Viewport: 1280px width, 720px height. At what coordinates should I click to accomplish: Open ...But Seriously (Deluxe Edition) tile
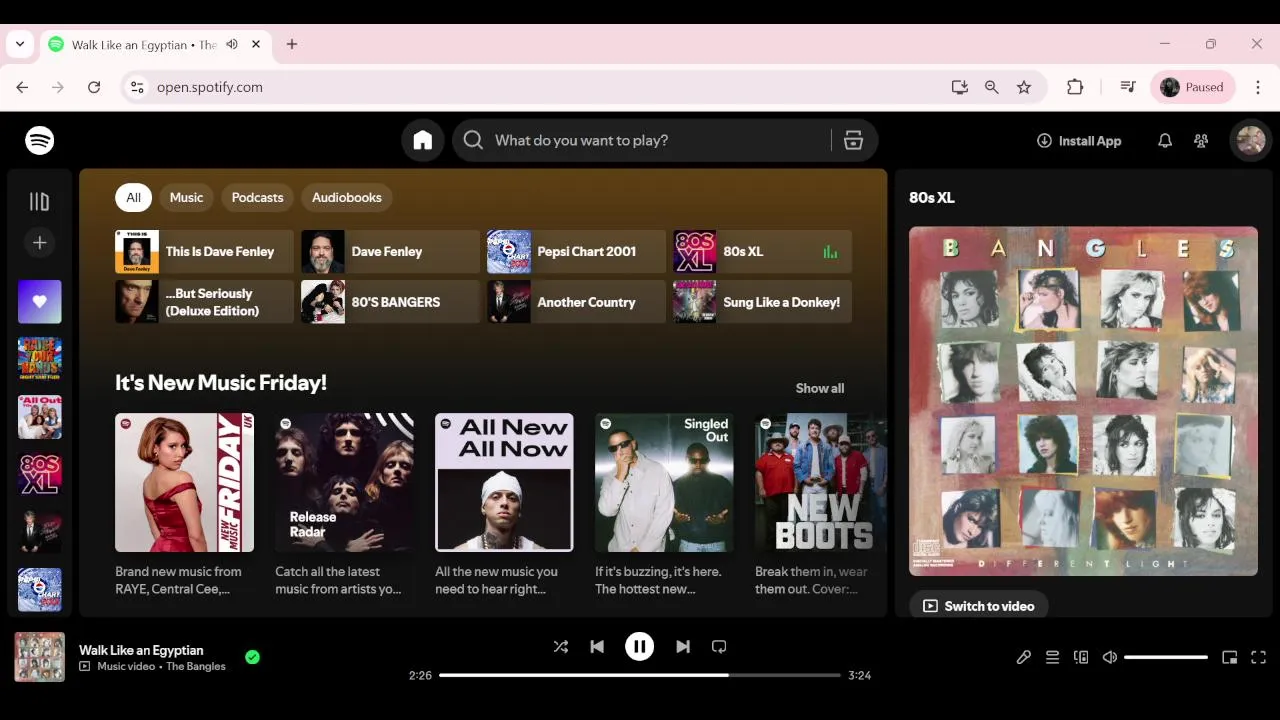pos(204,302)
